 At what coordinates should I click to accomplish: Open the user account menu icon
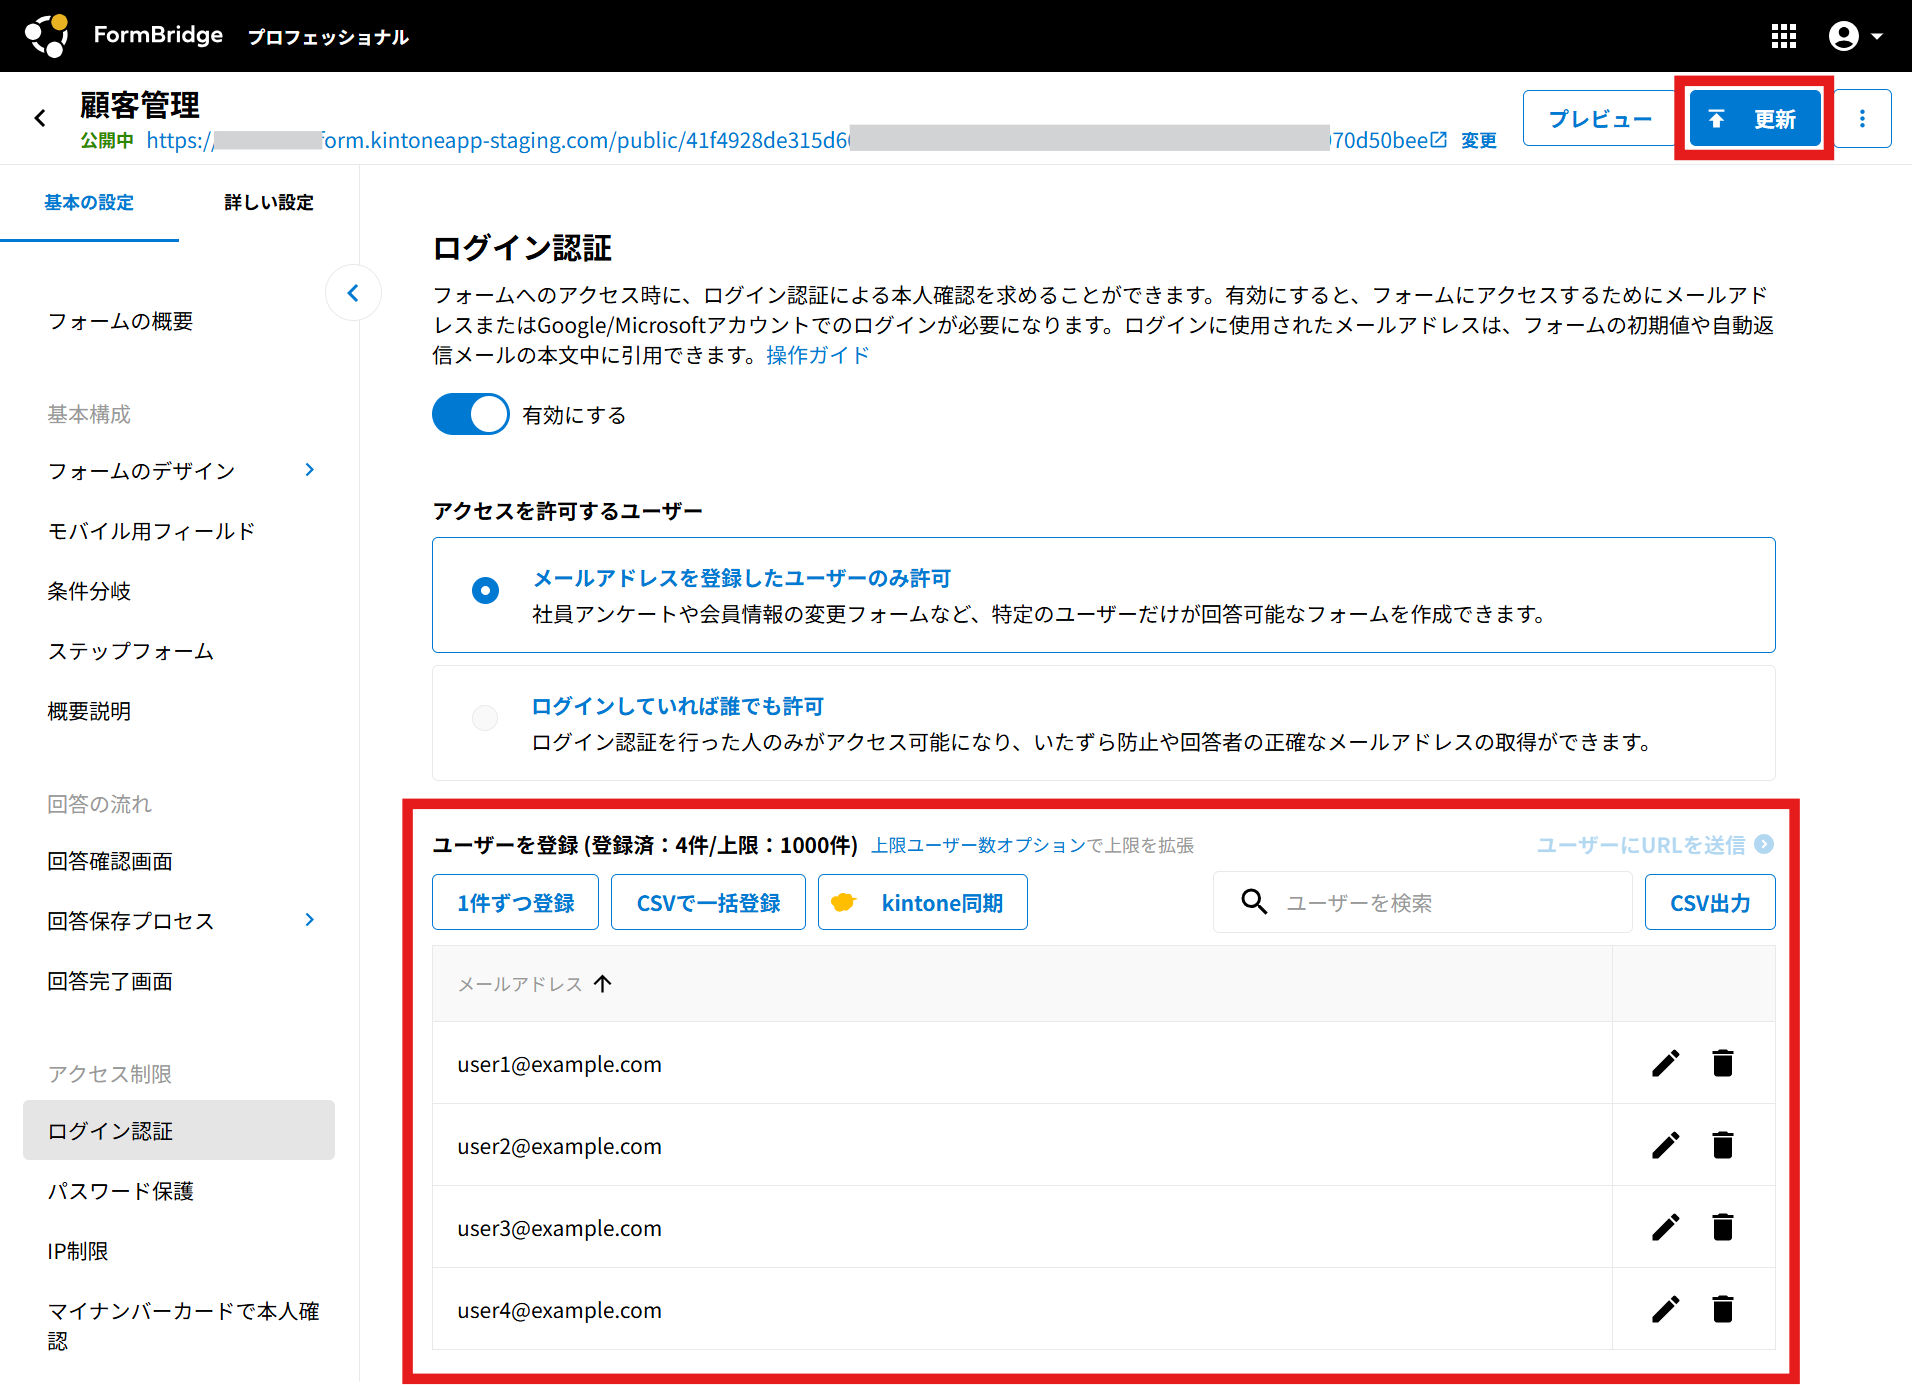pos(1855,36)
